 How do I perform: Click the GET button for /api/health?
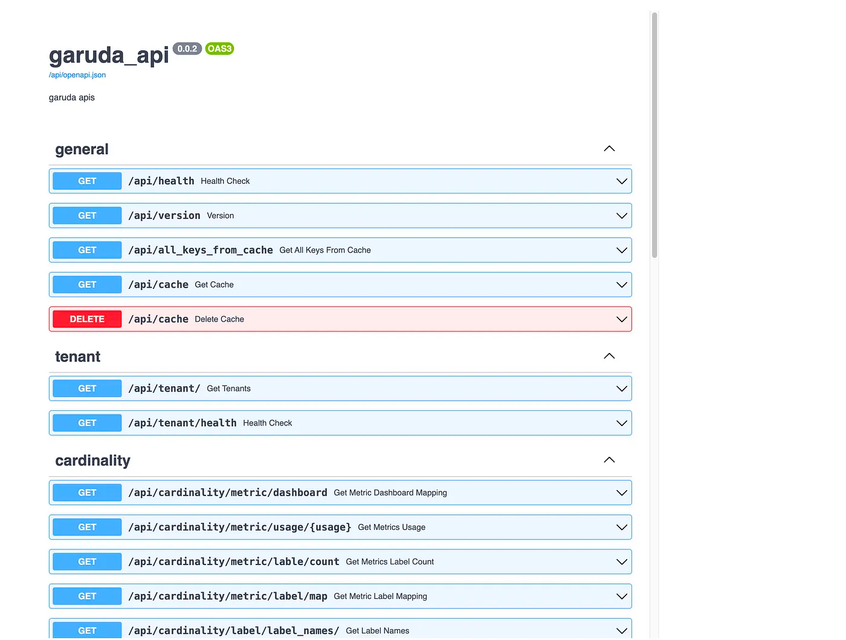tap(87, 181)
